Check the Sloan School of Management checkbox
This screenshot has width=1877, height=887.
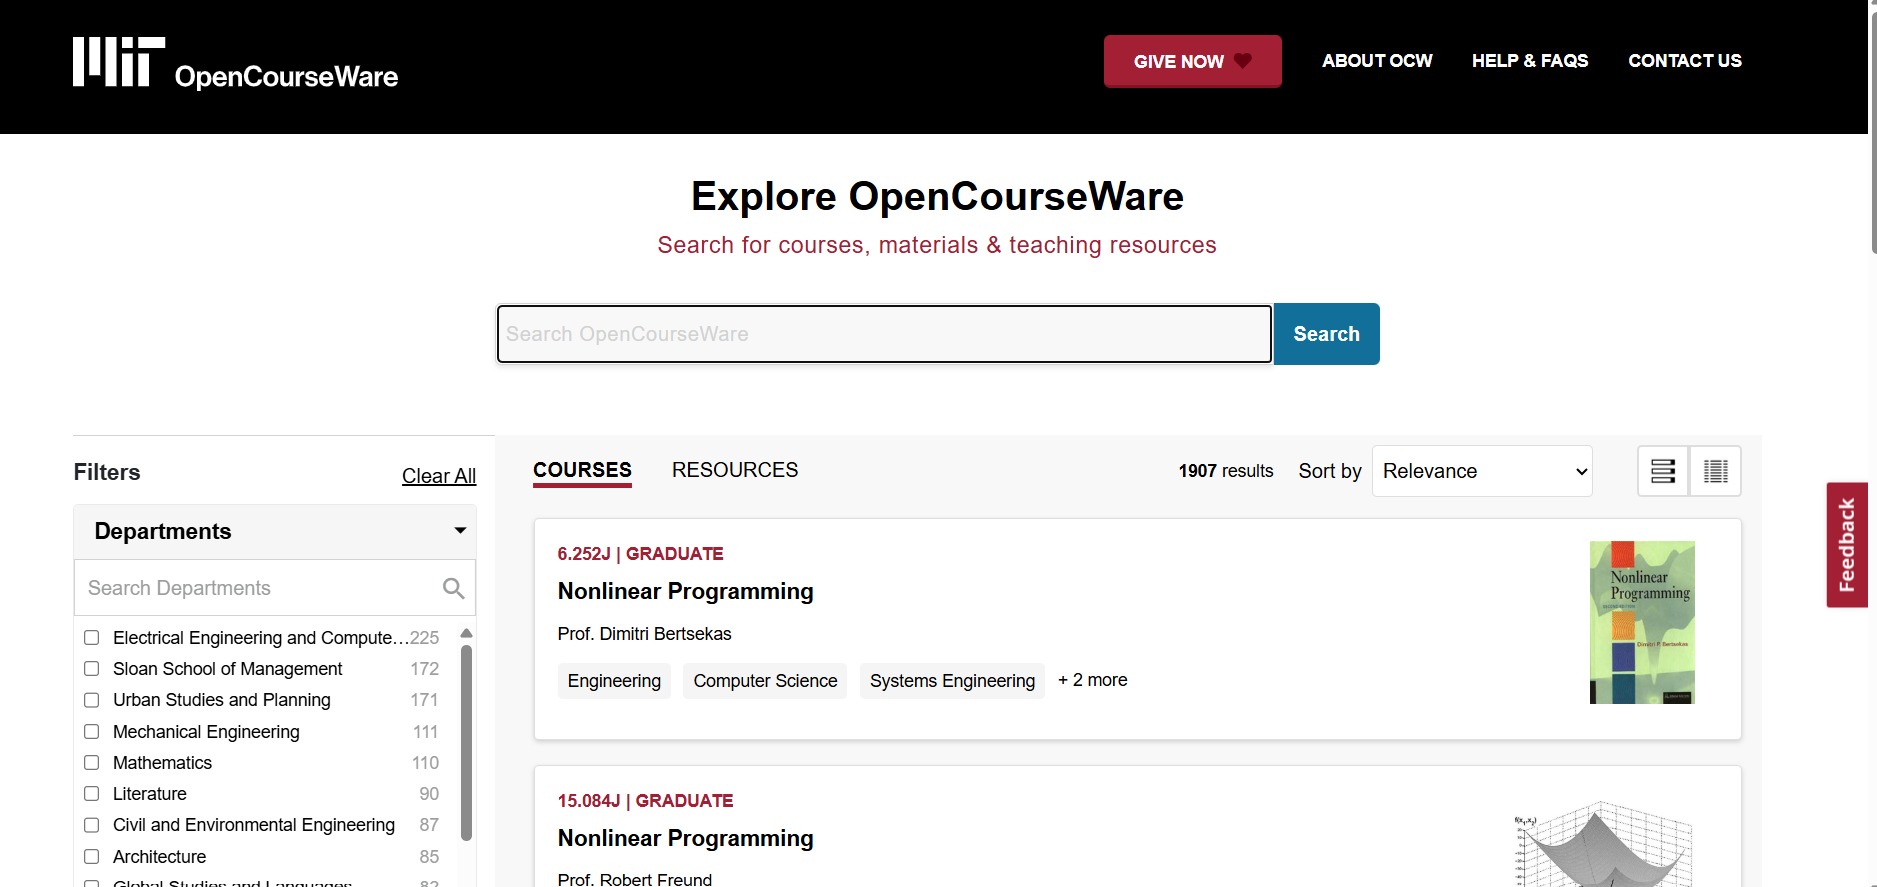[92, 669]
